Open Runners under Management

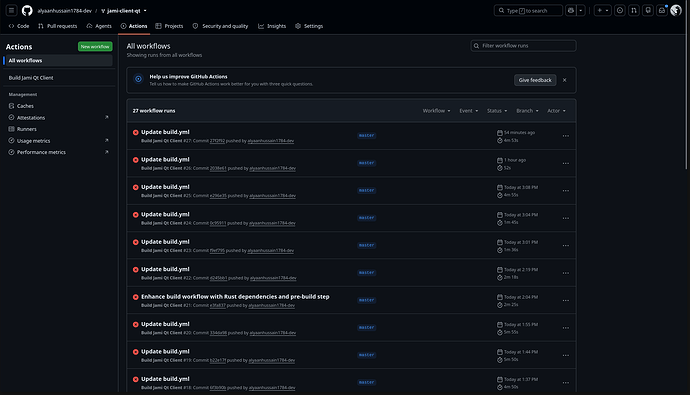(x=58, y=129)
